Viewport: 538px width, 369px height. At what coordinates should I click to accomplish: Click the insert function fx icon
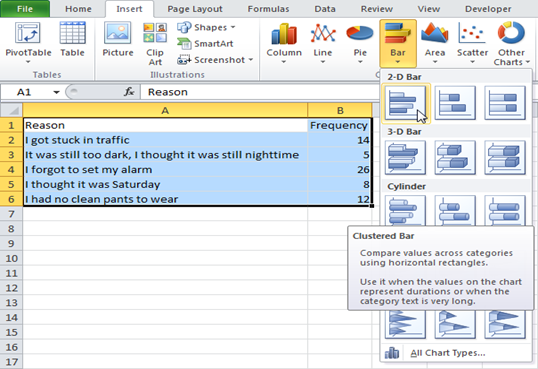pyautogui.click(x=129, y=92)
